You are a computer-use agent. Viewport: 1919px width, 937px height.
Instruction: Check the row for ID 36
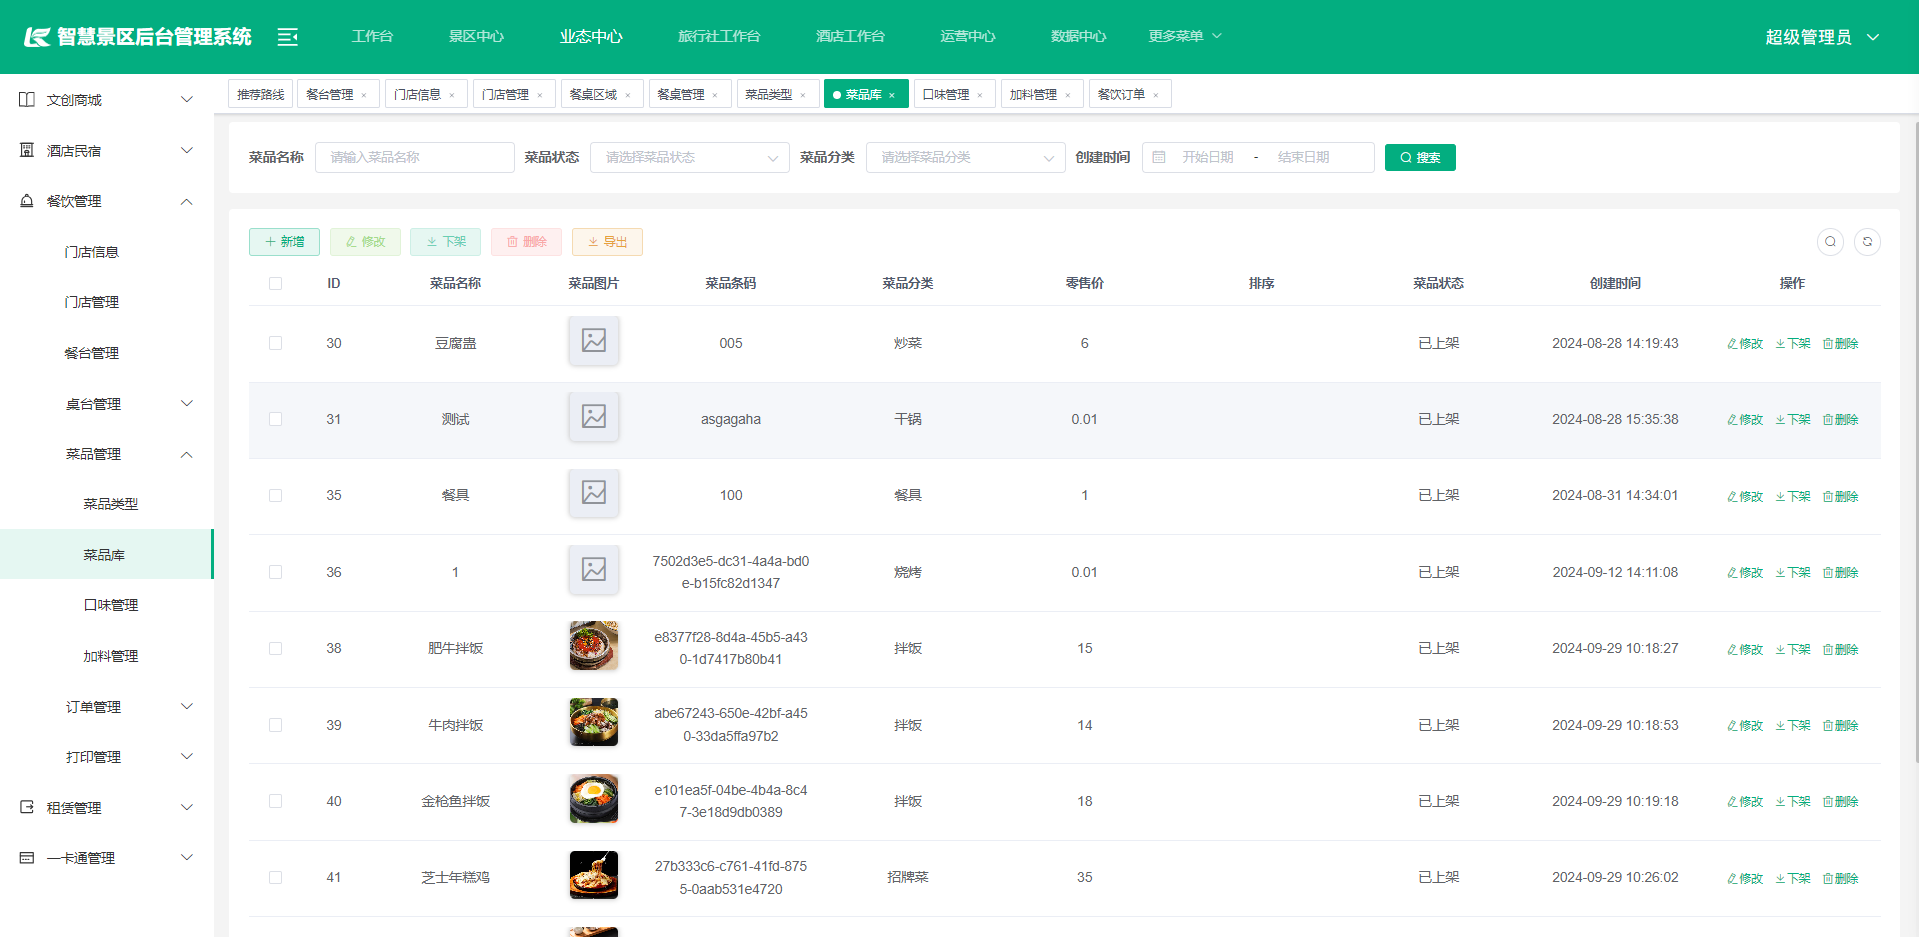tap(276, 572)
